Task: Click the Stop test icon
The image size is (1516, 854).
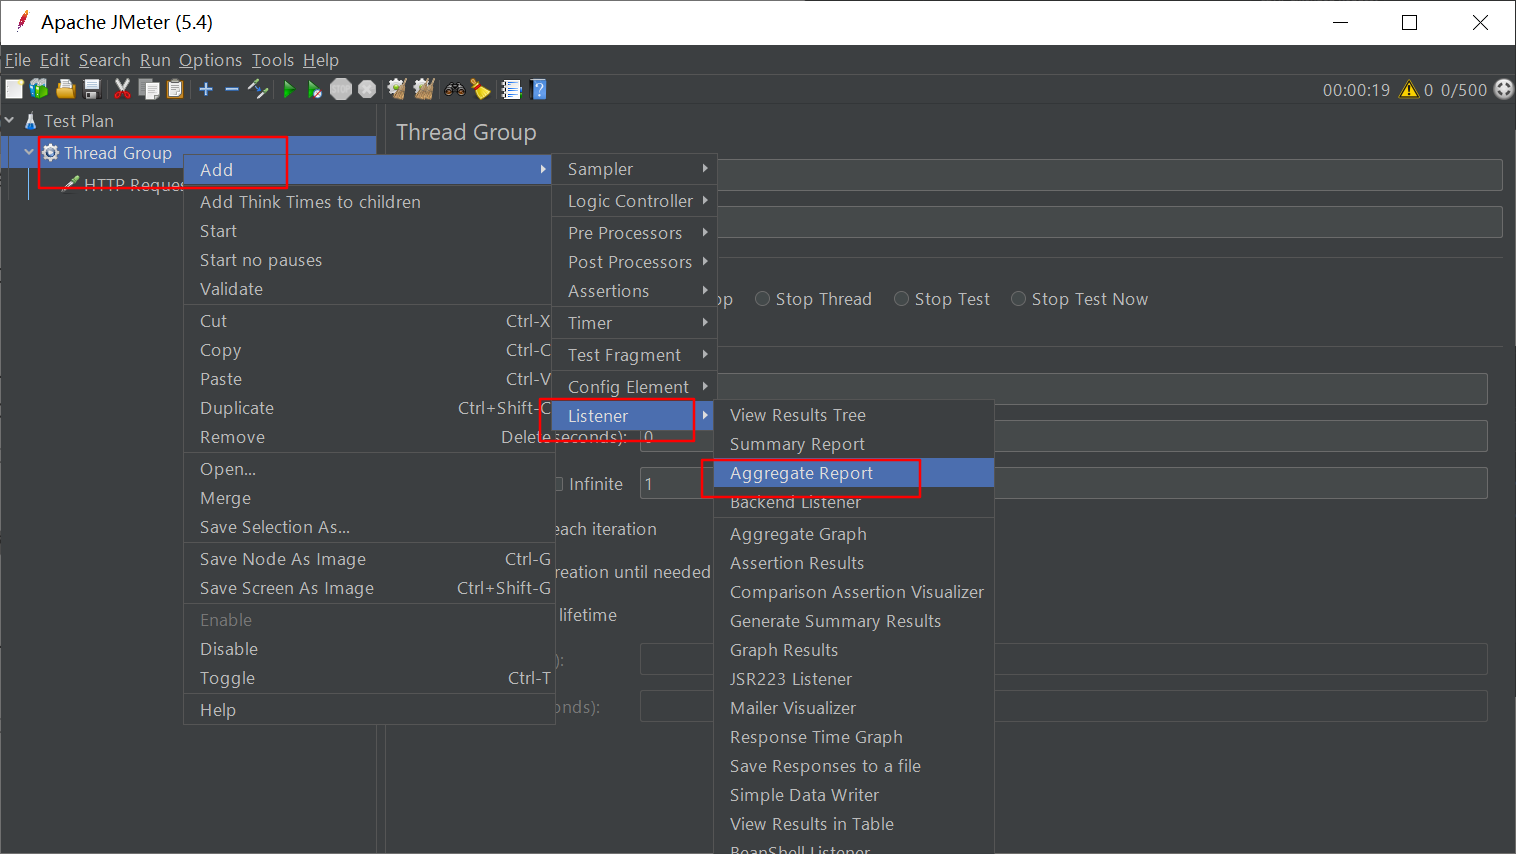Action: [x=341, y=89]
